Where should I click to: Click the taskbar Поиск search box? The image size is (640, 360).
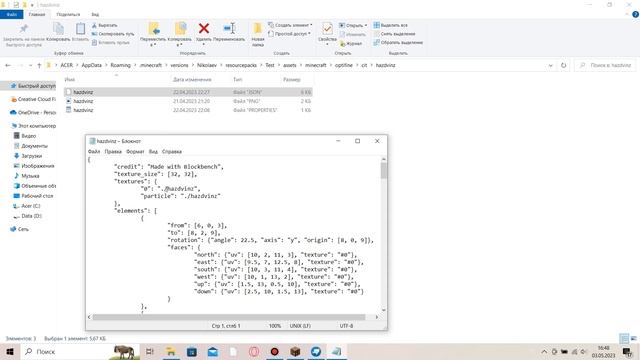80,351
